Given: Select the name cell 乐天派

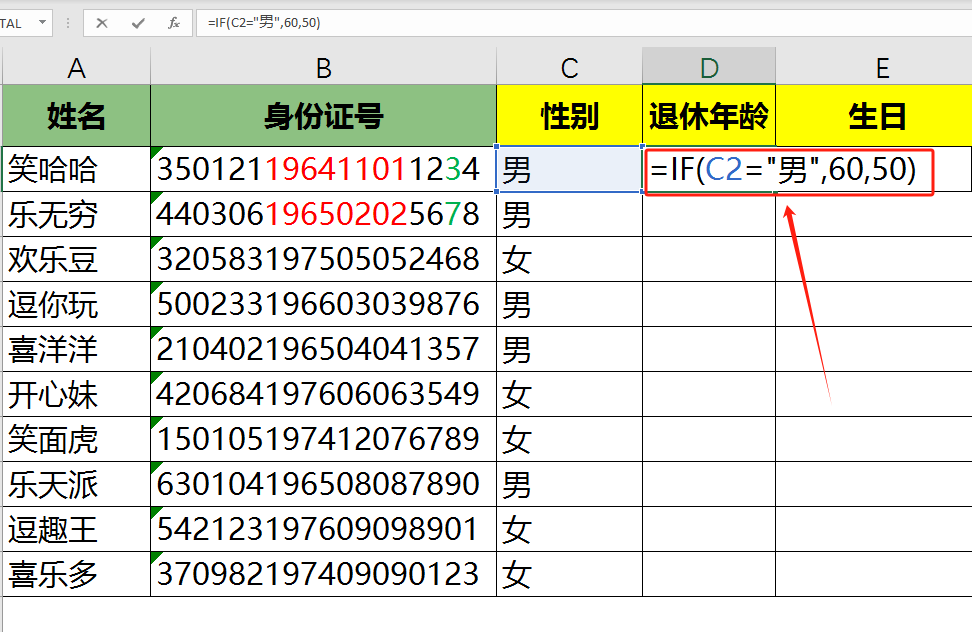Looking at the screenshot, I should coord(76,484).
